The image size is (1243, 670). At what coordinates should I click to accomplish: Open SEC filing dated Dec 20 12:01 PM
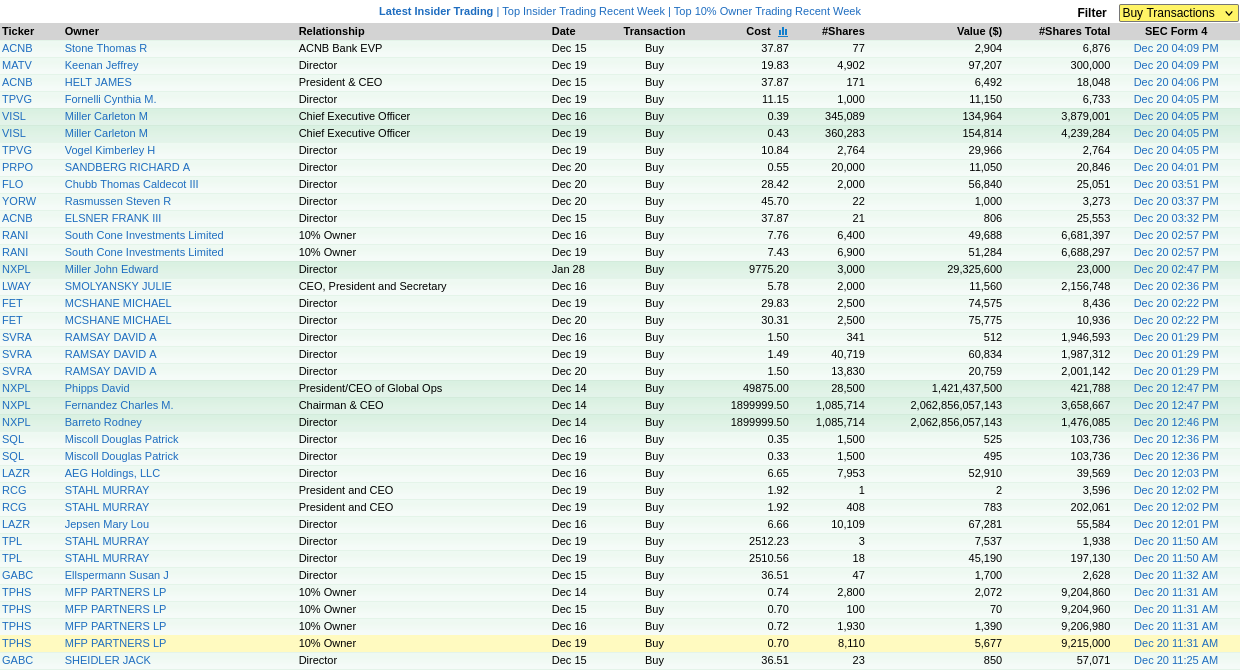point(1176,524)
